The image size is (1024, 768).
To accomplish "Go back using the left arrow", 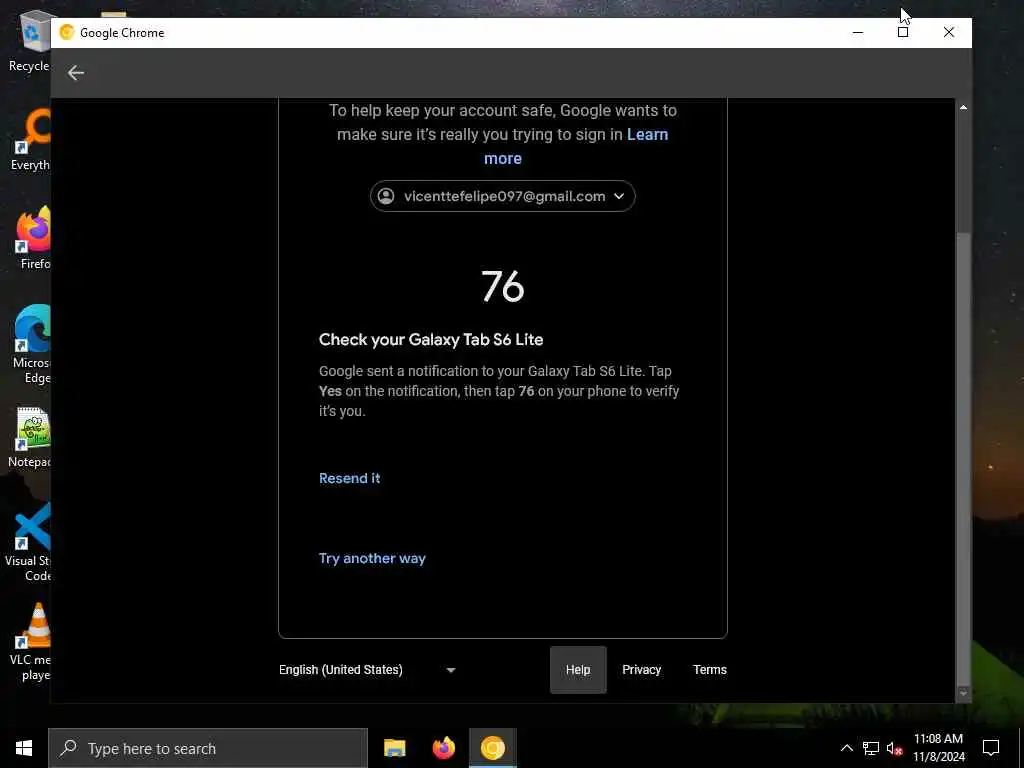I will tap(76, 72).
